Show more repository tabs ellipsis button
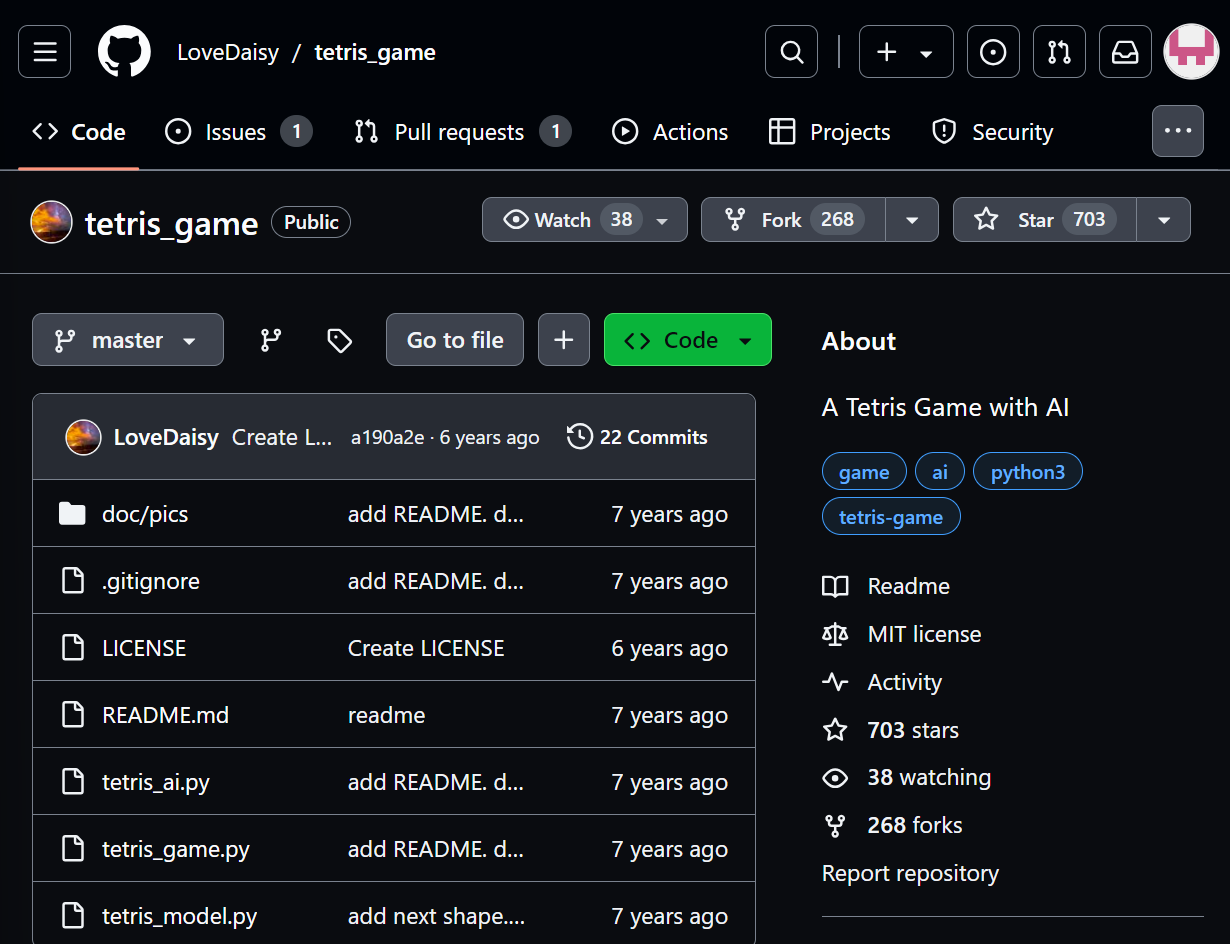 click(1178, 131)
